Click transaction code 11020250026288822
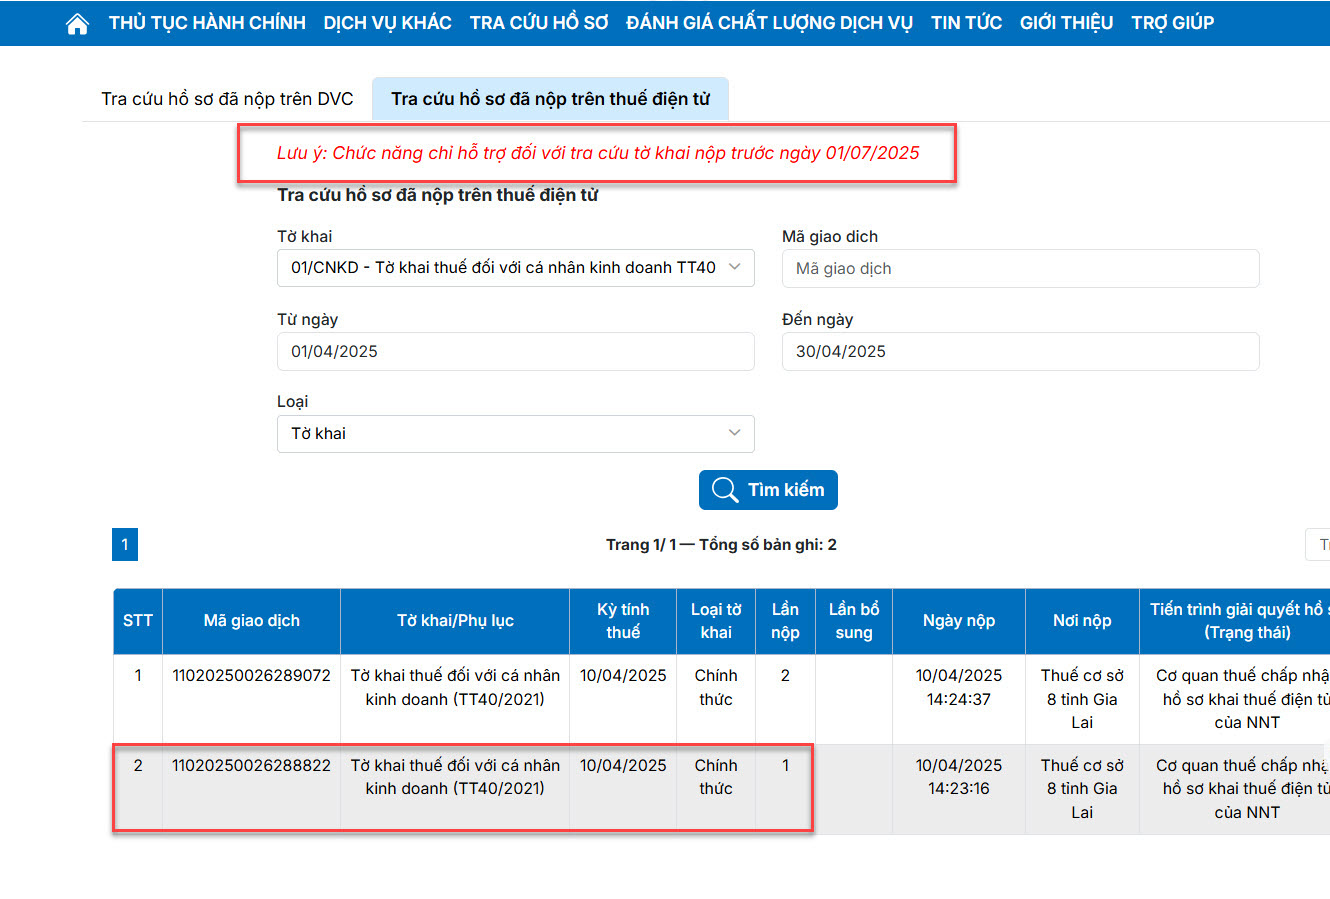 pyautogui.click(x=251, y=766)
